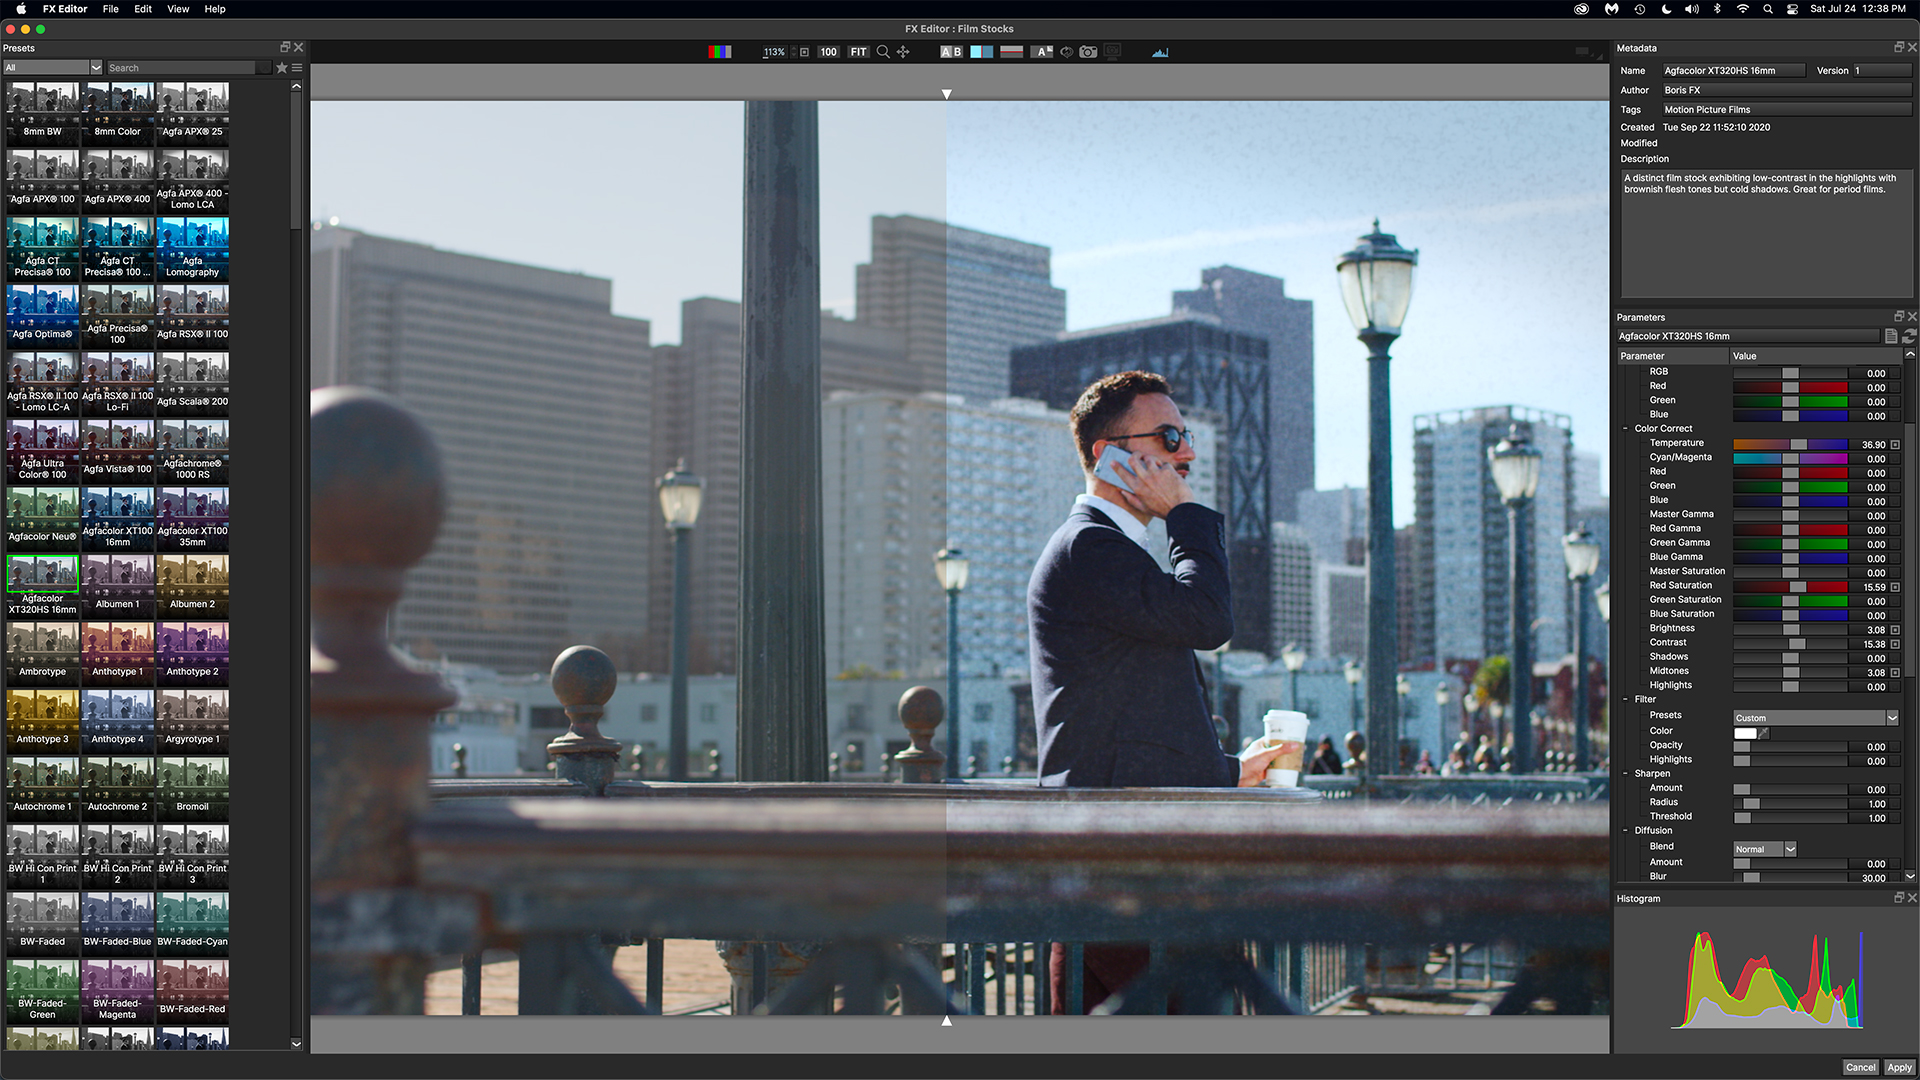Click the favorites star filter icon
The width and height of the screenshot is (1920, 1080).
click(x=282, y=68)
